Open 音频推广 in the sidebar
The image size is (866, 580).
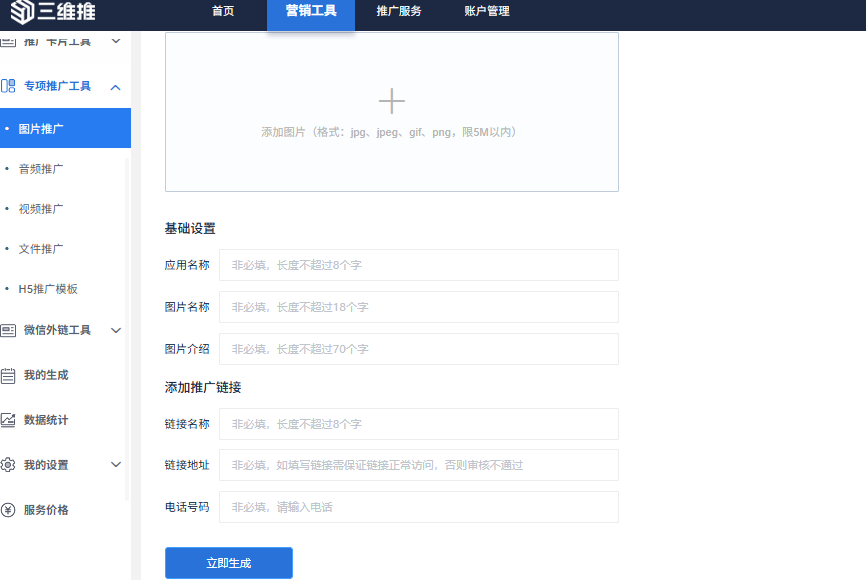pyautogui.click(x=41, y=169)
